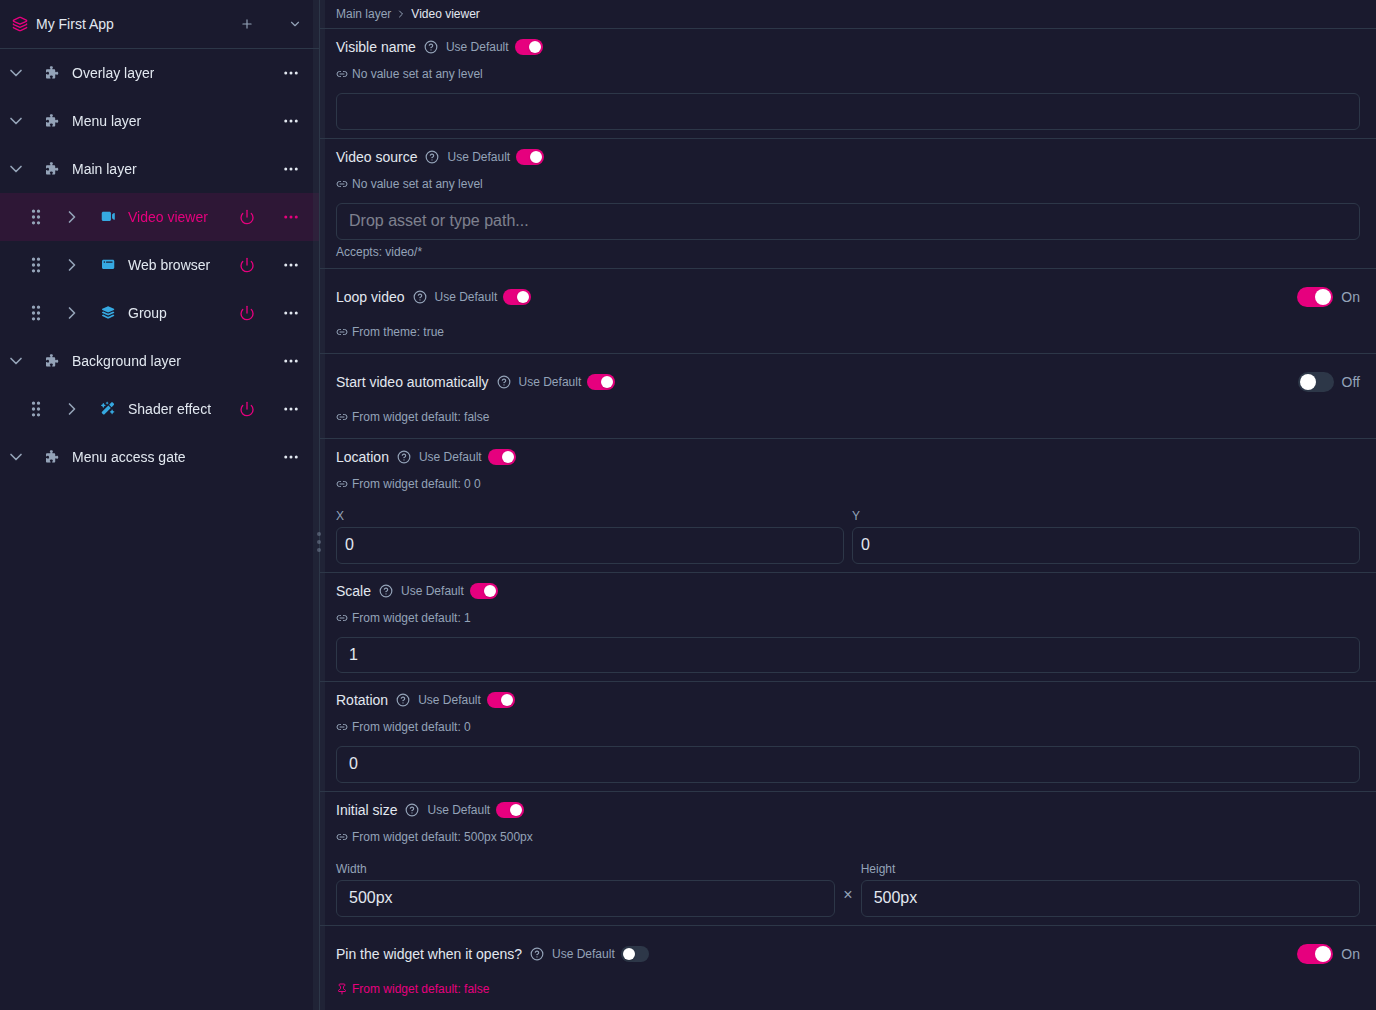
Task: Click the Web browser drag handle
Action: 36,265
